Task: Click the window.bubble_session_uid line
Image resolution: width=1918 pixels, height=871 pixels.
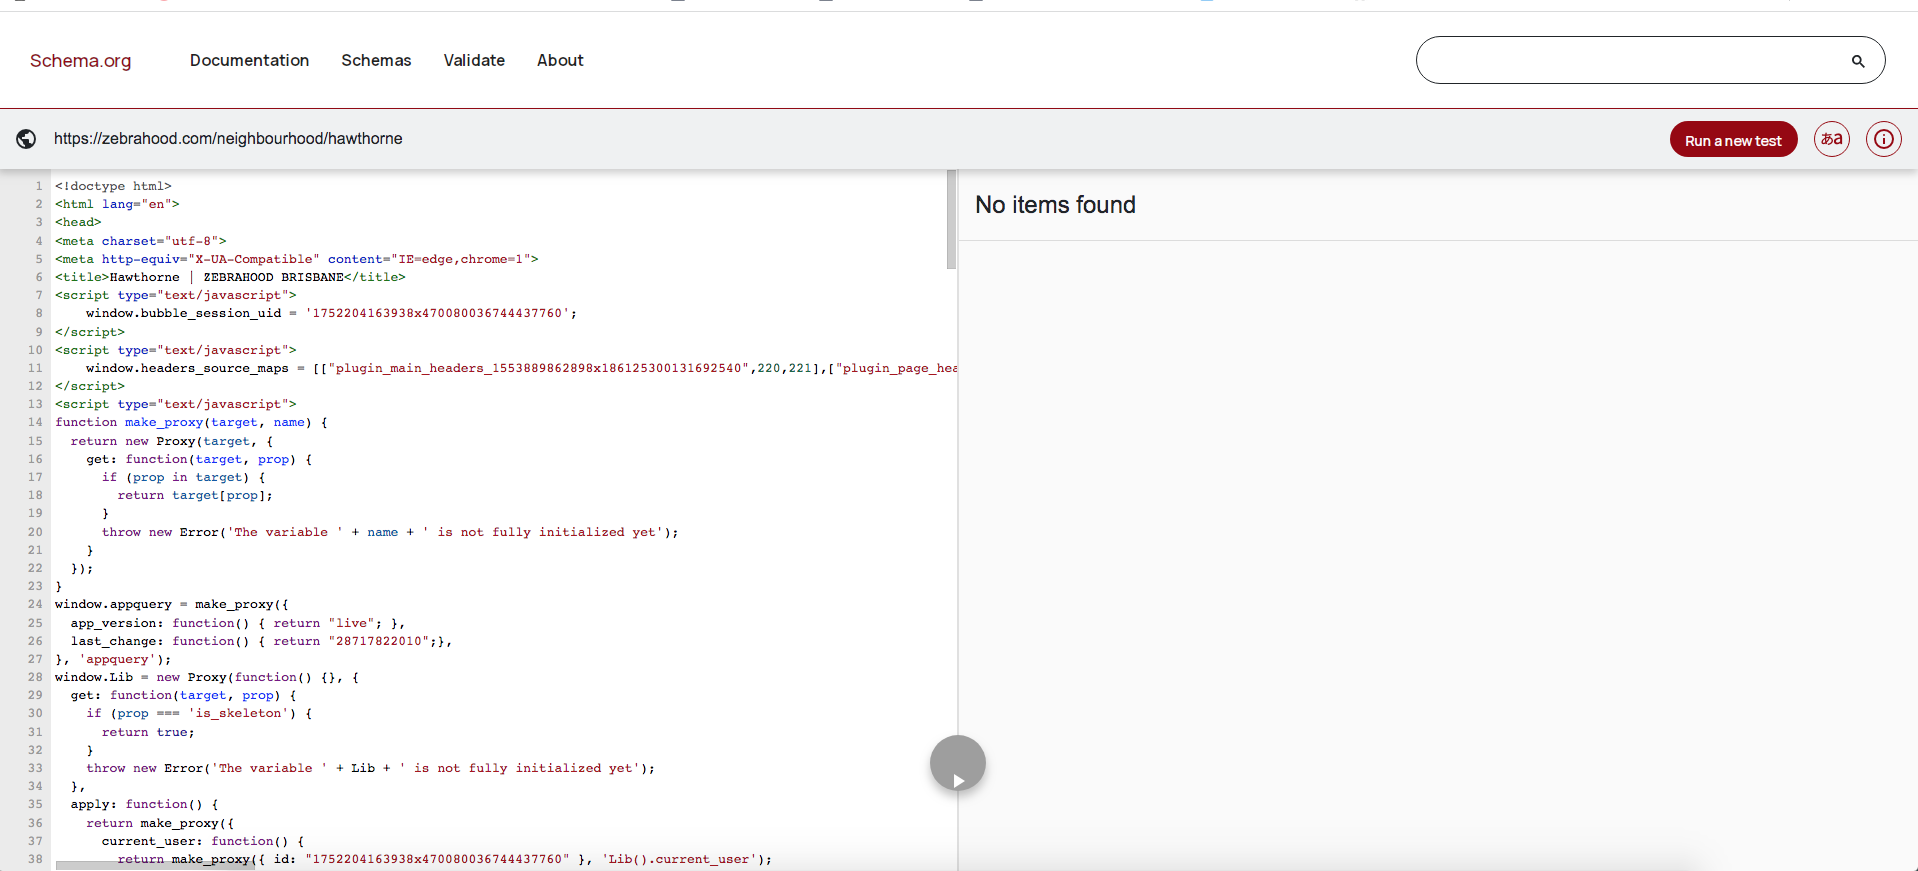Action: point(331,313)
